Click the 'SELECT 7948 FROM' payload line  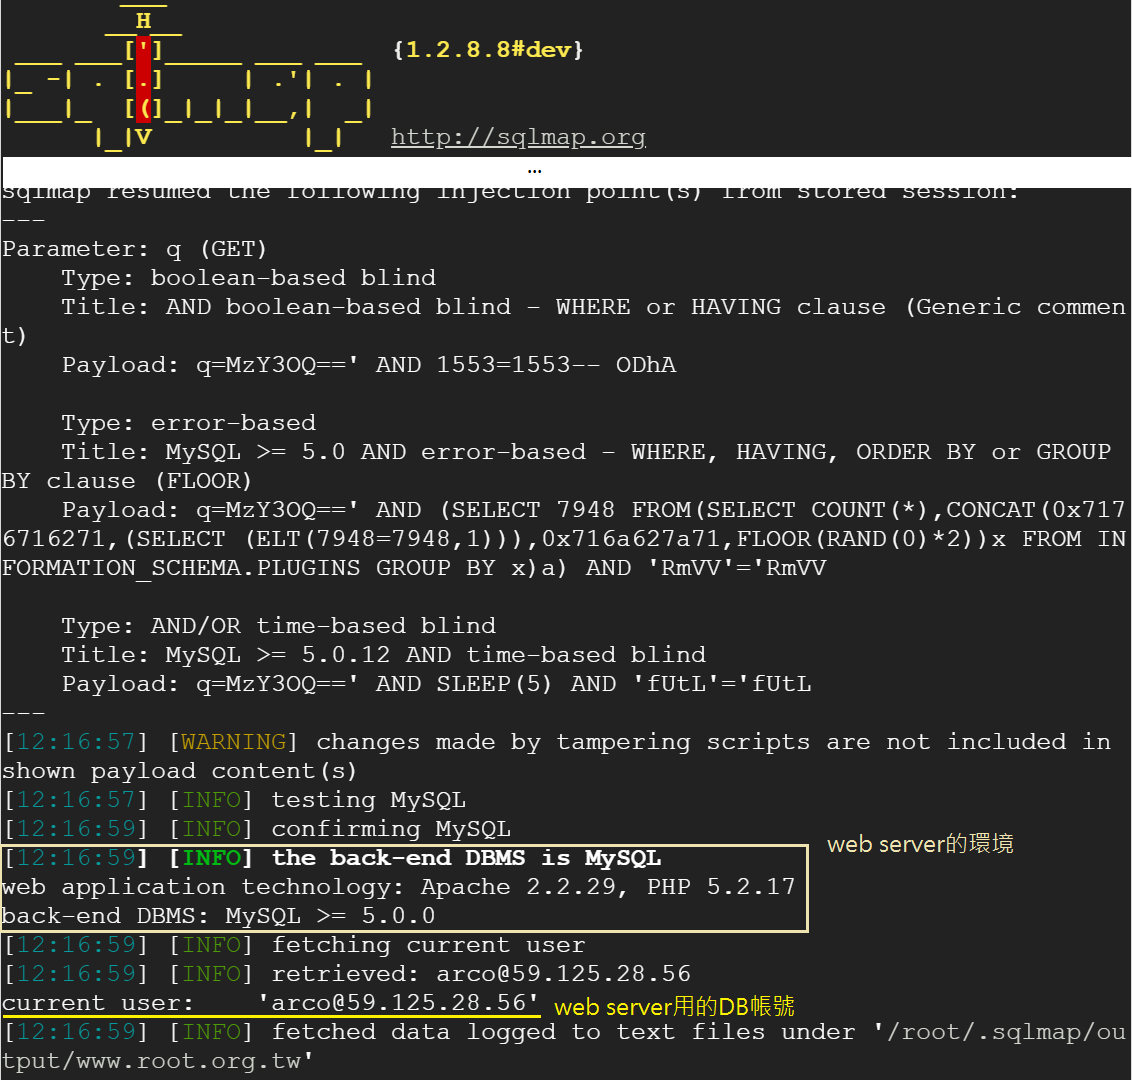click(x=593, y=510)
